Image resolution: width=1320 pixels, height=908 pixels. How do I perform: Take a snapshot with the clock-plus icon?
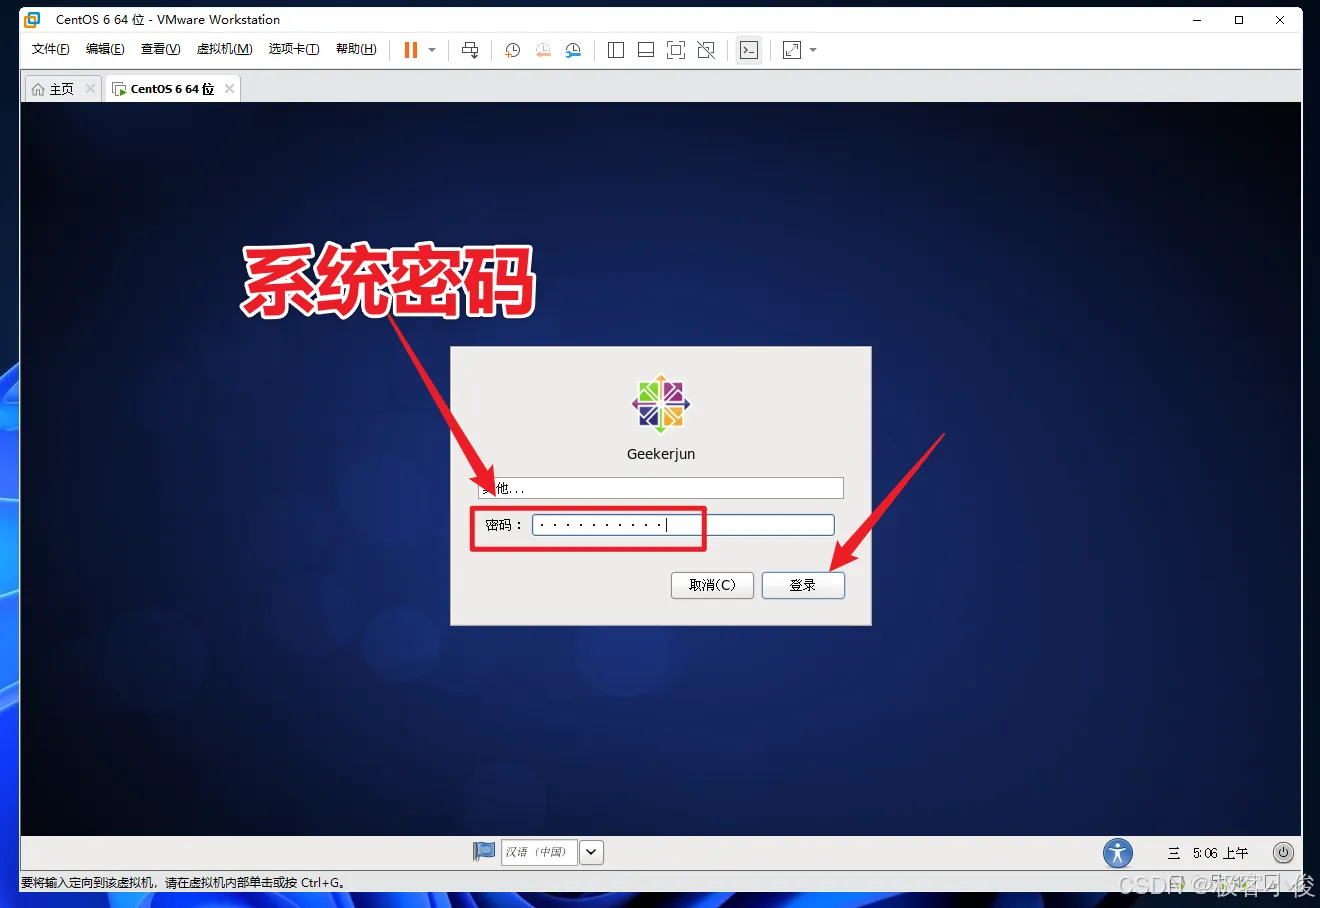pos(512,50)
